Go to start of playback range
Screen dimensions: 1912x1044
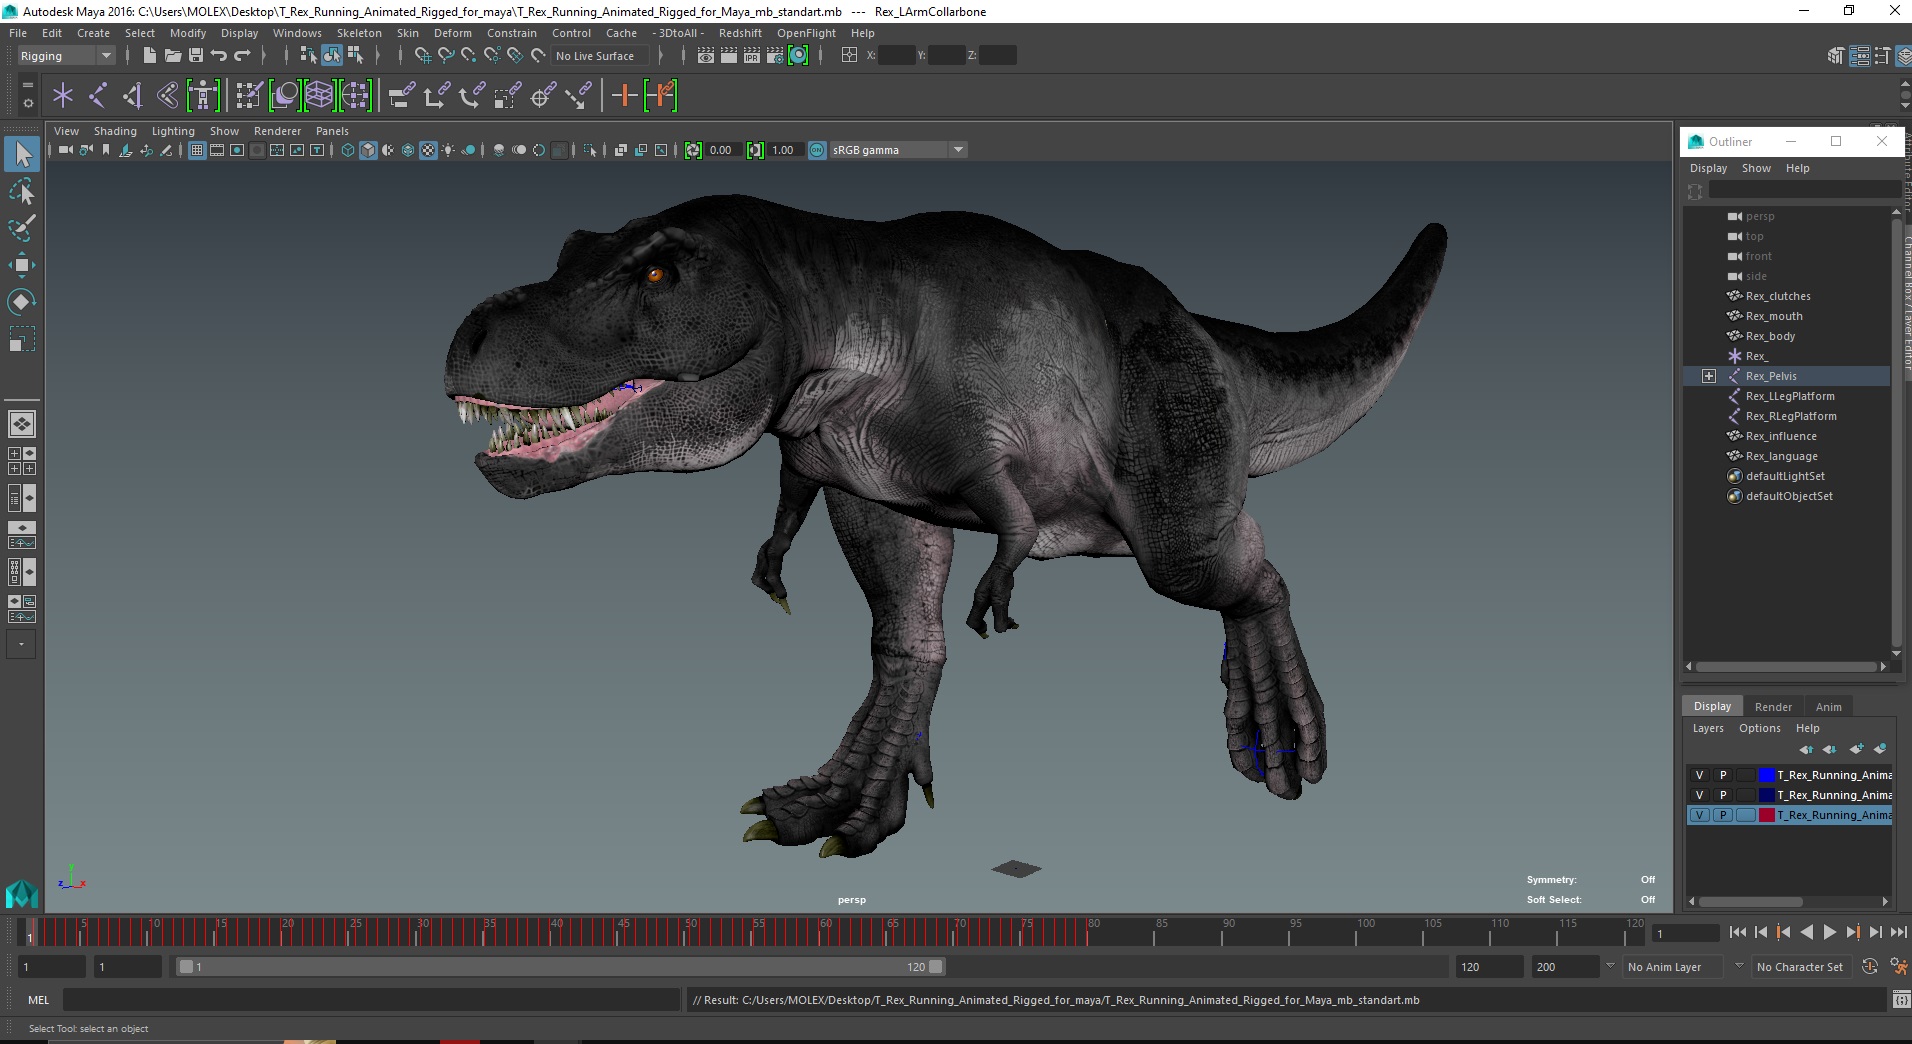pyautogui.click(x=1737, y=932)
